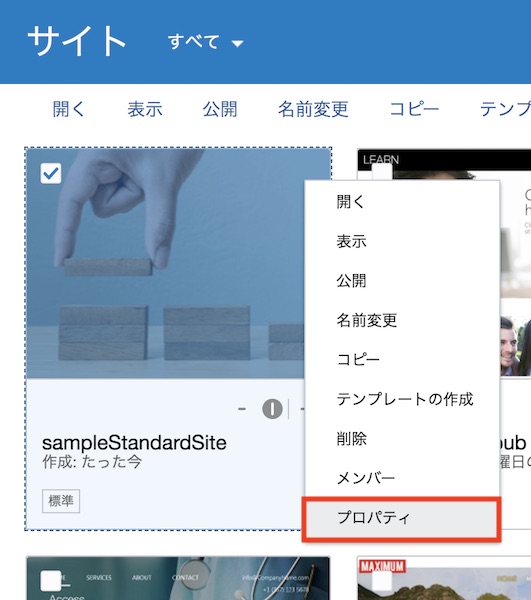The image size is (531, 600).
Task: Select 表示 from the context menu
Action: 402,241
